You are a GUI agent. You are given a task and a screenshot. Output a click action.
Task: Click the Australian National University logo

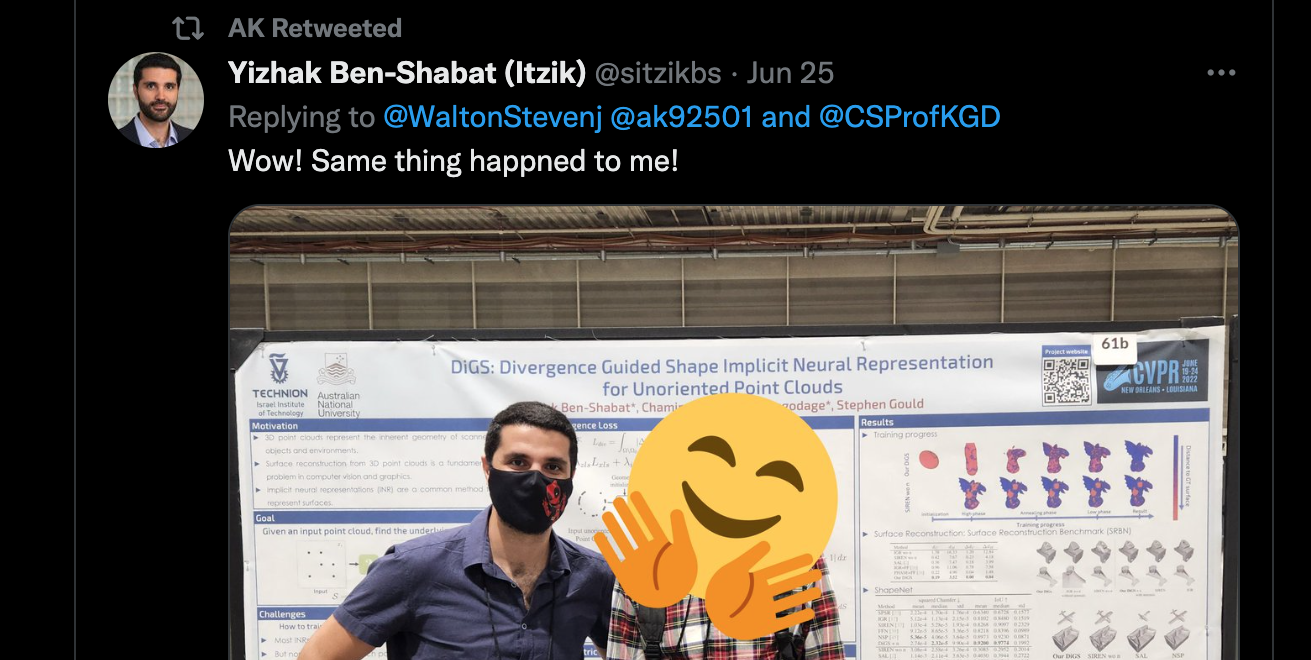[x=338, y=385]
